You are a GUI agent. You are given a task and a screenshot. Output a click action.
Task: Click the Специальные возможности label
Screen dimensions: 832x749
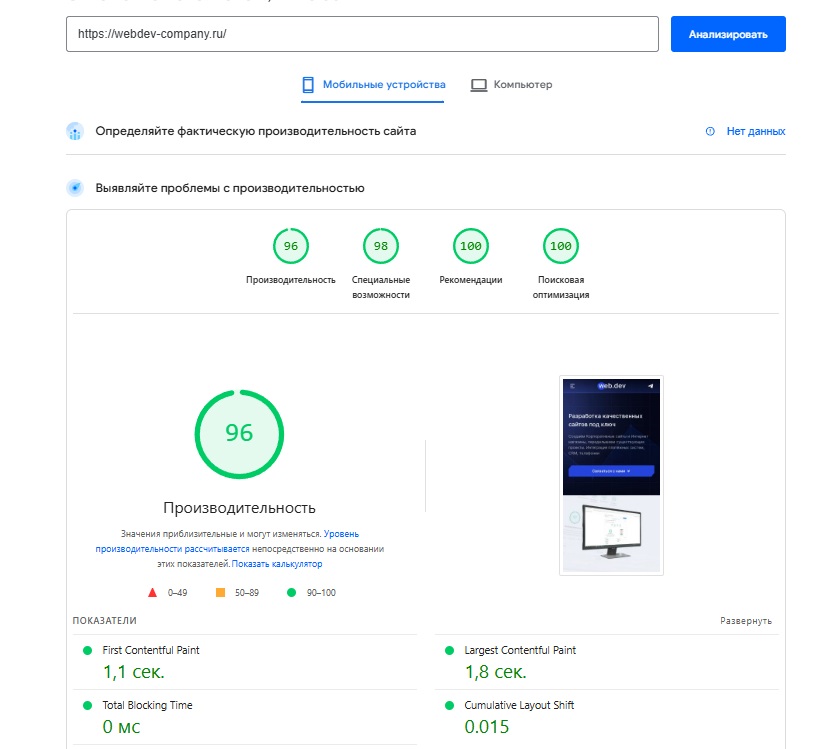point(381,287)
